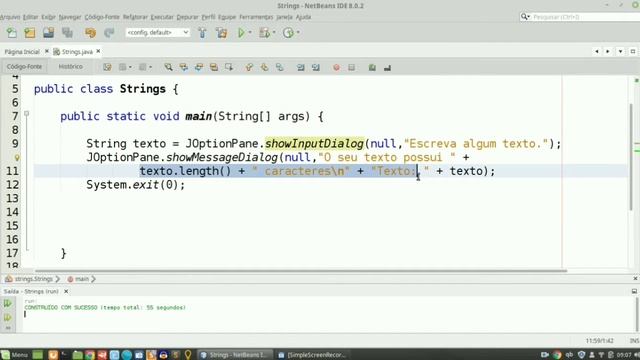The image size is (640, 360).
Task: Expand the Run project dropdown arrow
Action: coord(250,32)
